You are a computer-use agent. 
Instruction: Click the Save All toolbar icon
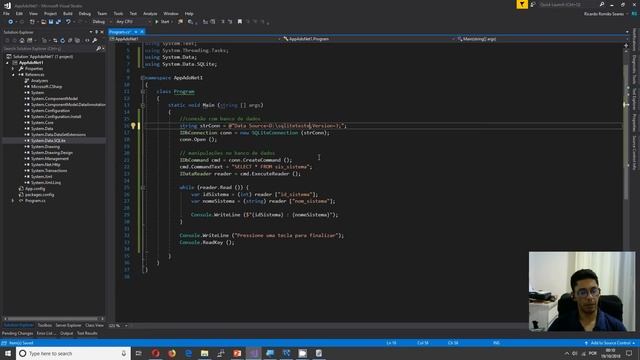point(58,22)
